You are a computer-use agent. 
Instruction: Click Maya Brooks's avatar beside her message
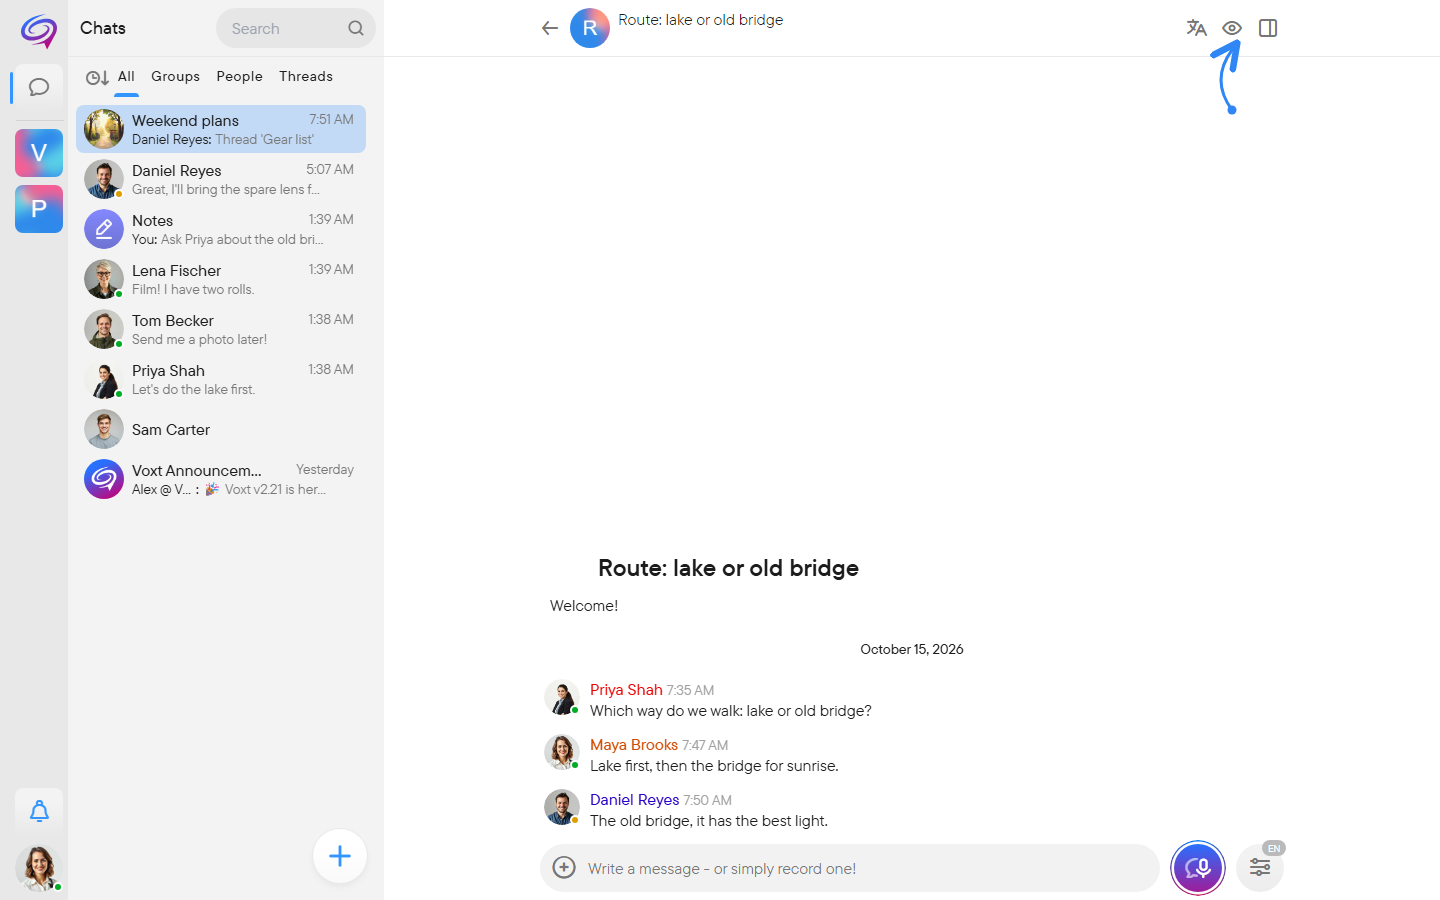561,752
